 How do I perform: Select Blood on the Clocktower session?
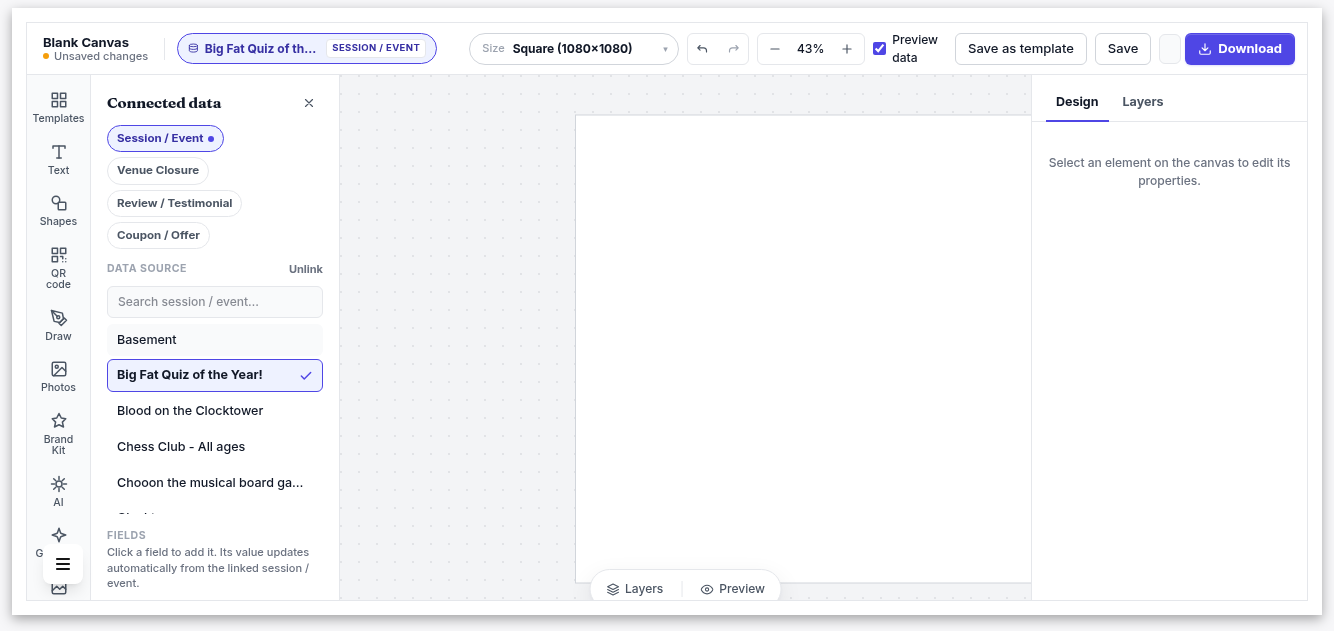pyautogui.click(x=215, y=411)
